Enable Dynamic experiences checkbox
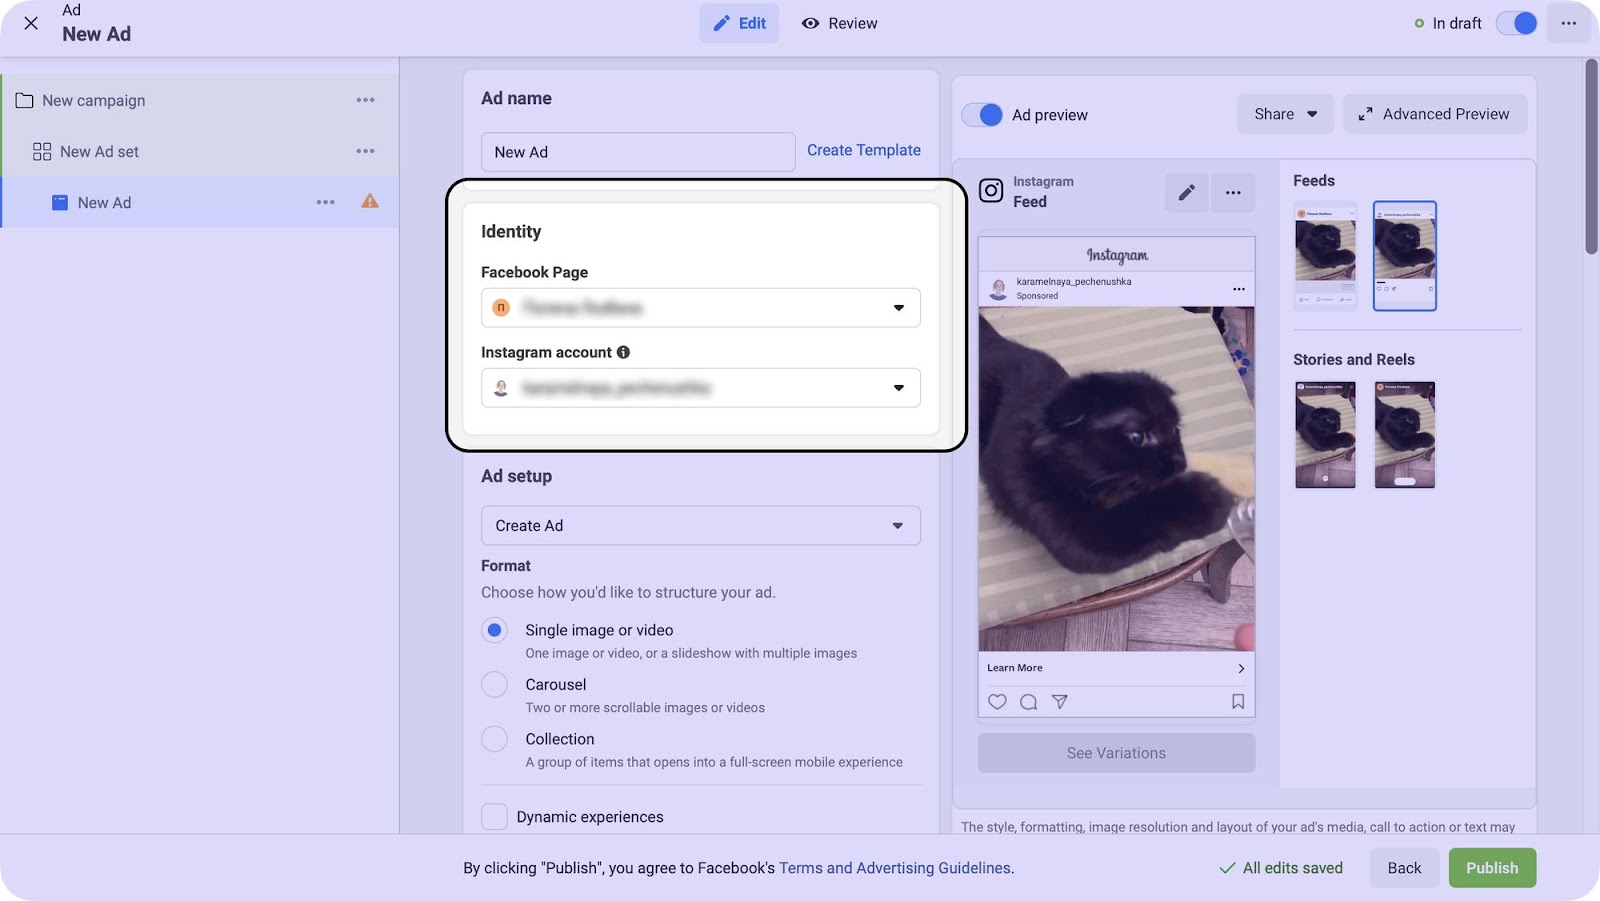This screenshot has height=901, width=1600. (x=494, y=817)
